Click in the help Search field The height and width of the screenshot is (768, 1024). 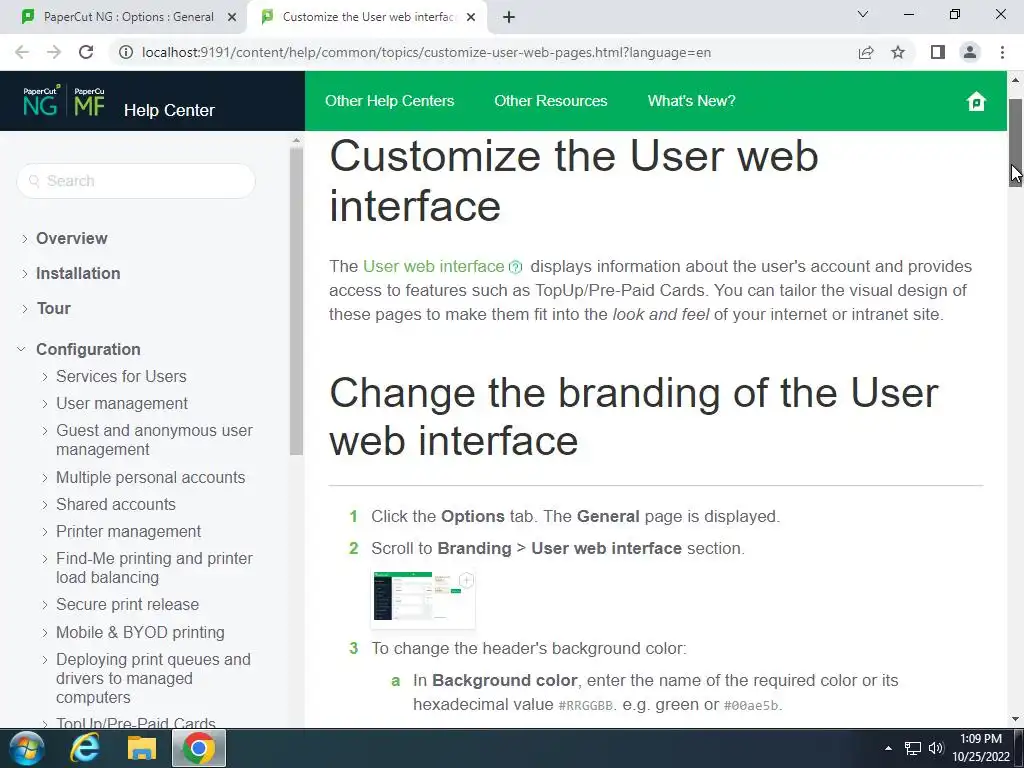pos(136,181)
